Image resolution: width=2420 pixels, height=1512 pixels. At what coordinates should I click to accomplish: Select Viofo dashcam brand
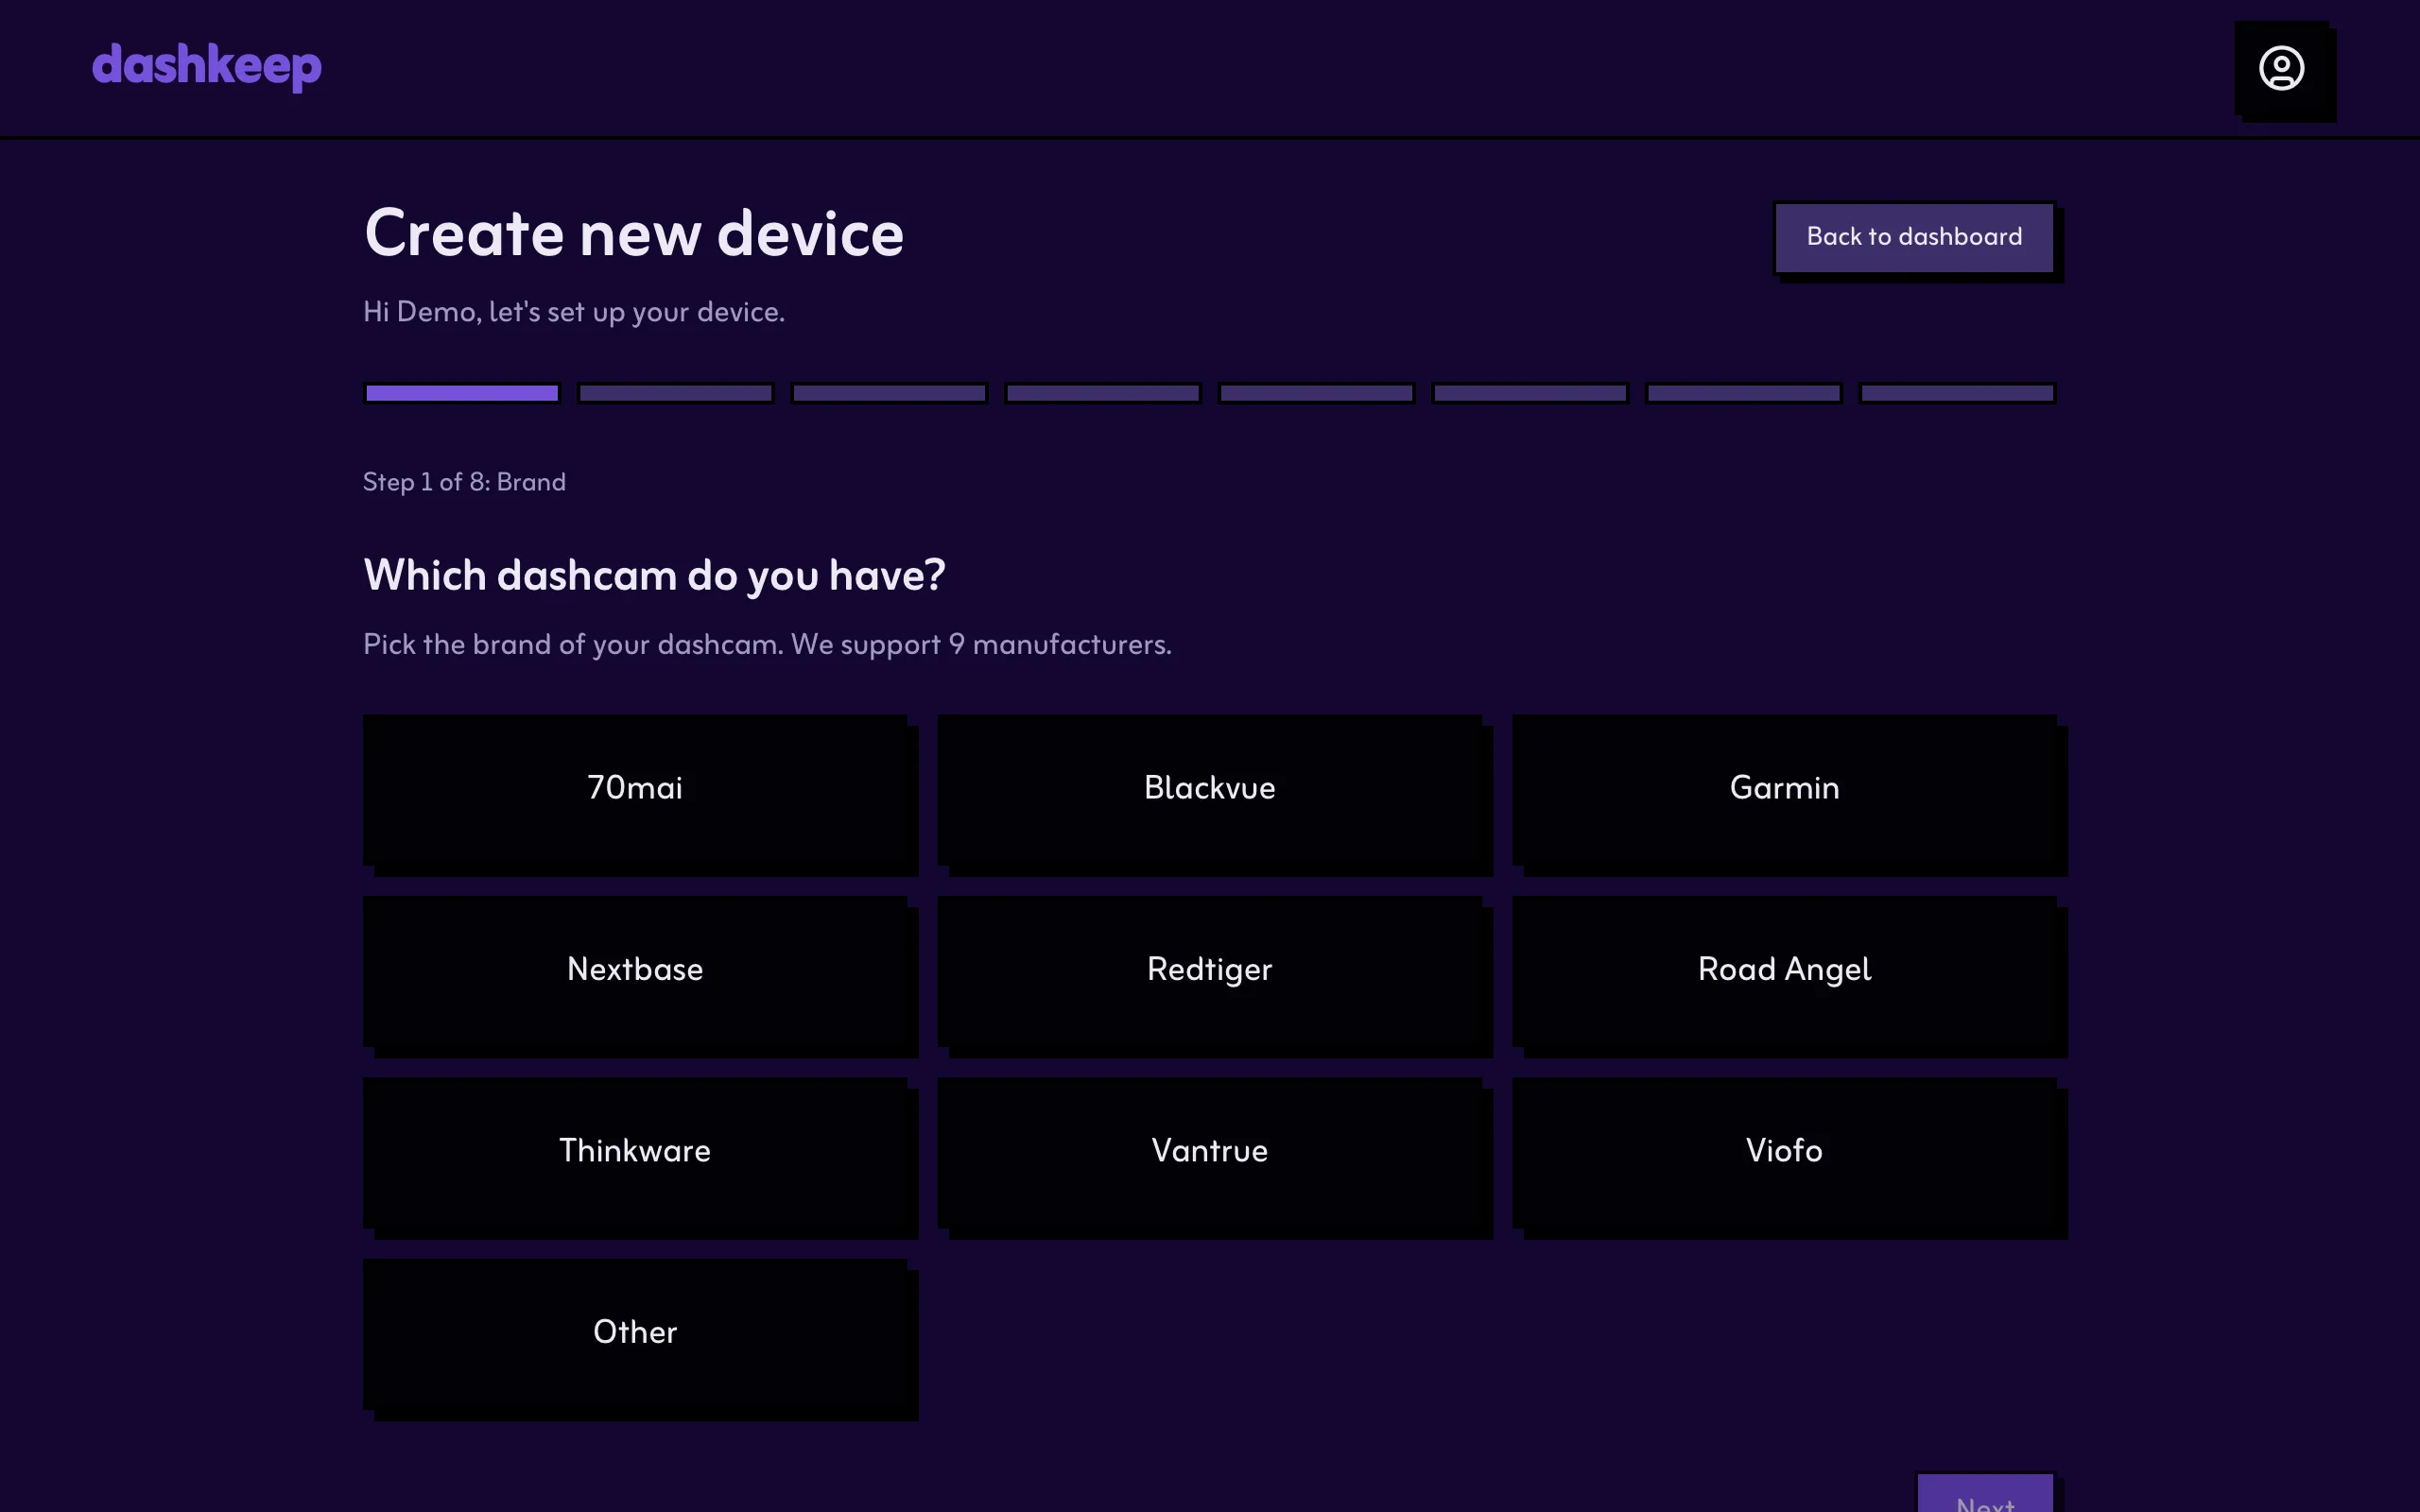1784,1152
